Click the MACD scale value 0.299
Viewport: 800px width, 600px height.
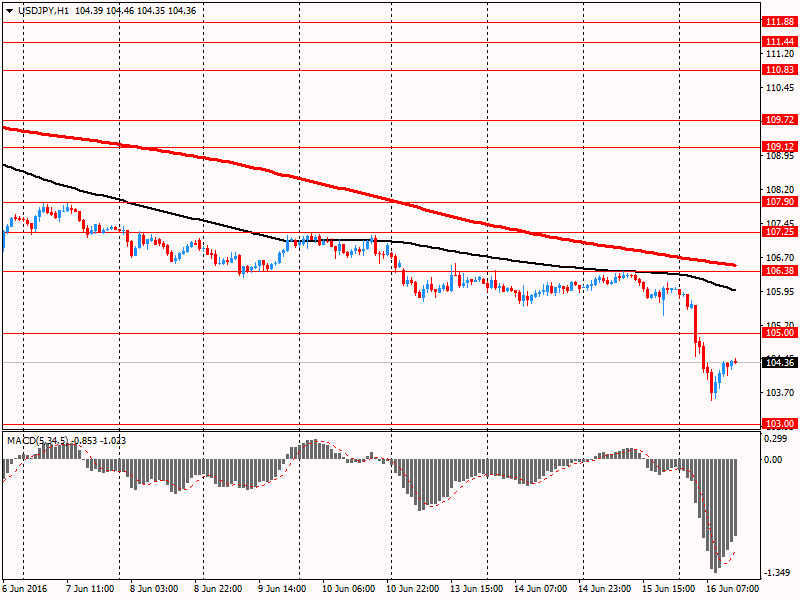tap(776, 438)
